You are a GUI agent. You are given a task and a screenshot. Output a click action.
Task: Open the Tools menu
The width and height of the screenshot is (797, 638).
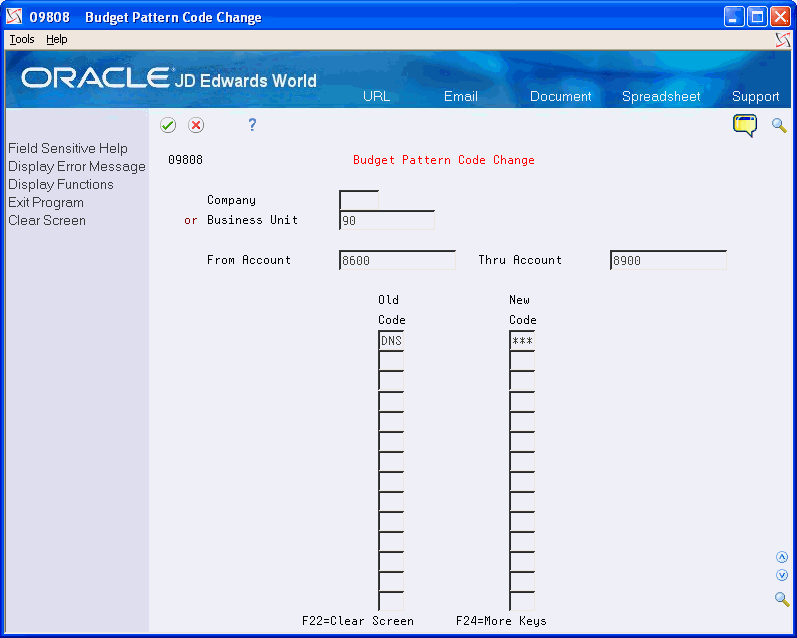point(22,39)
